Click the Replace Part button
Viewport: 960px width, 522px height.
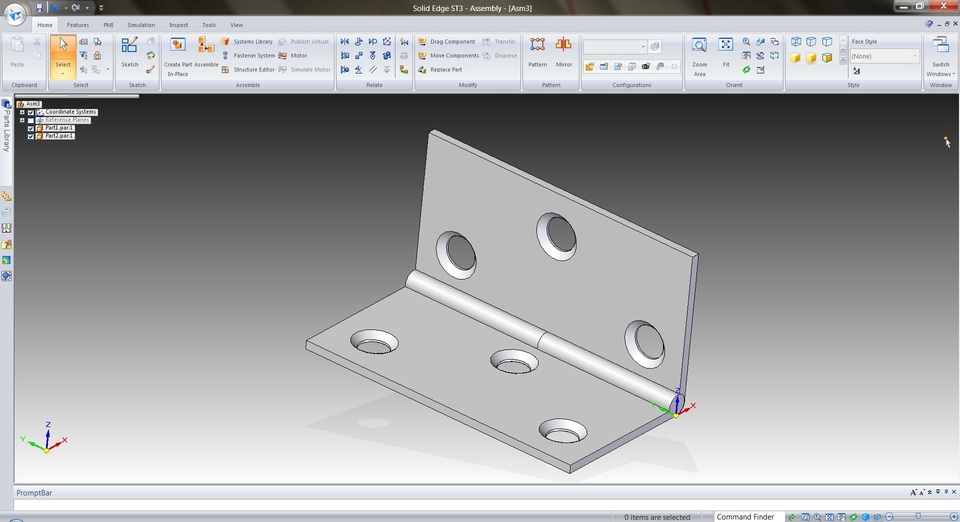(440, 70)
